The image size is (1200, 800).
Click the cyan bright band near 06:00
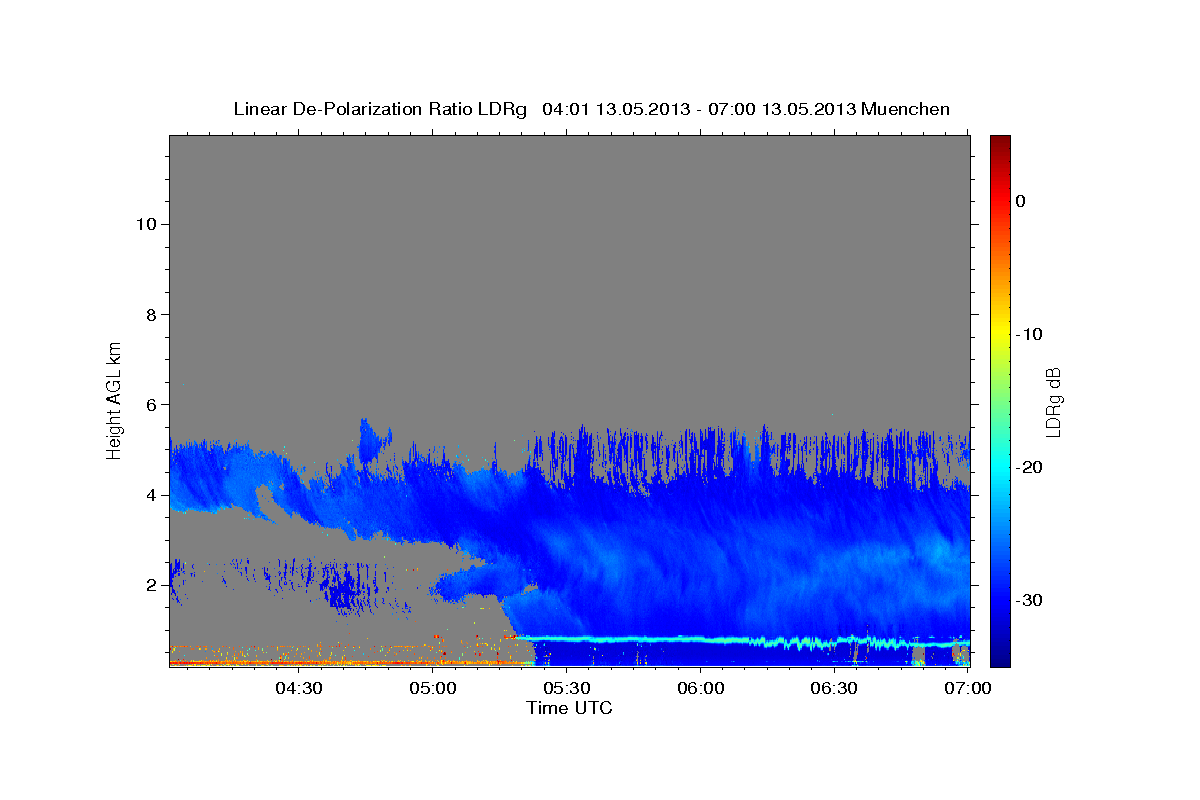pos(700,639)
